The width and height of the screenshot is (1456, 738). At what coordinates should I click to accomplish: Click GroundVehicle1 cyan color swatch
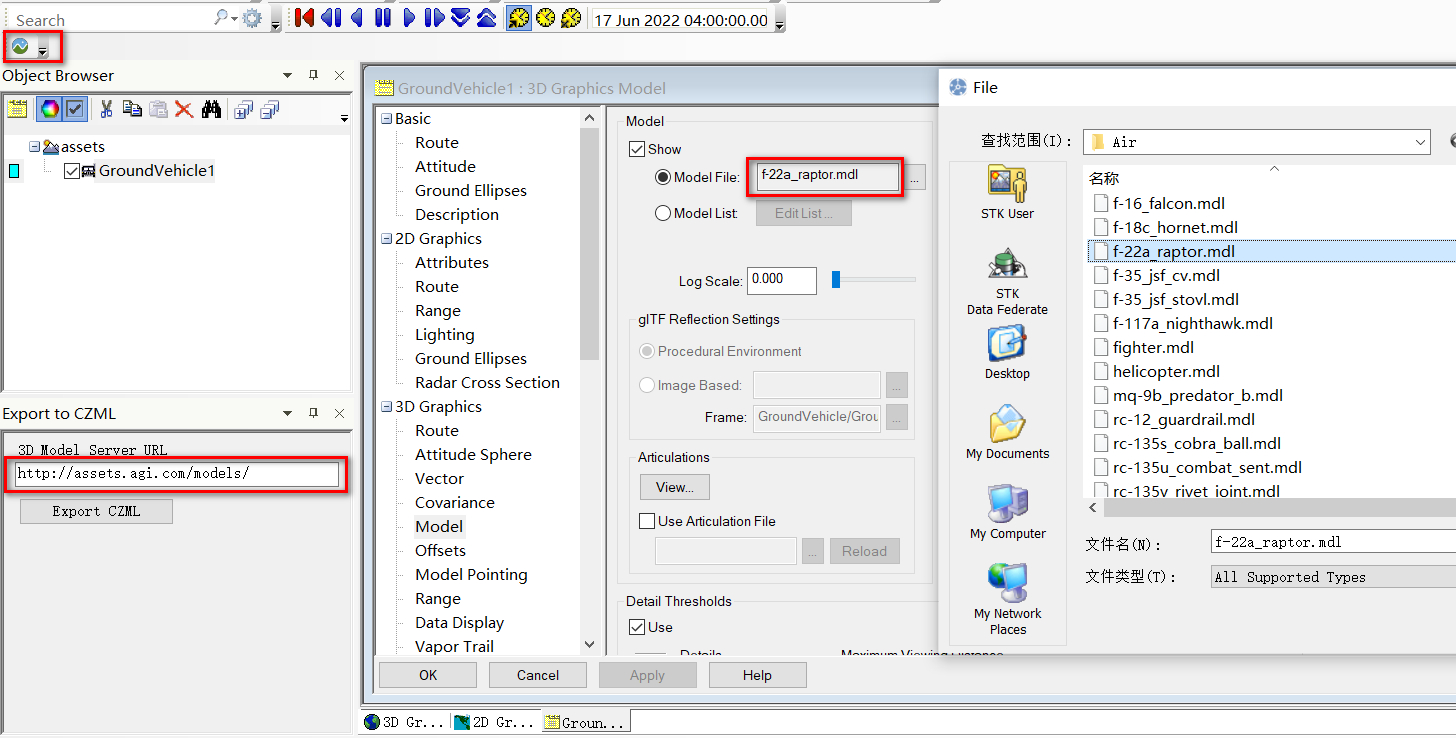[x=14, y=171]
